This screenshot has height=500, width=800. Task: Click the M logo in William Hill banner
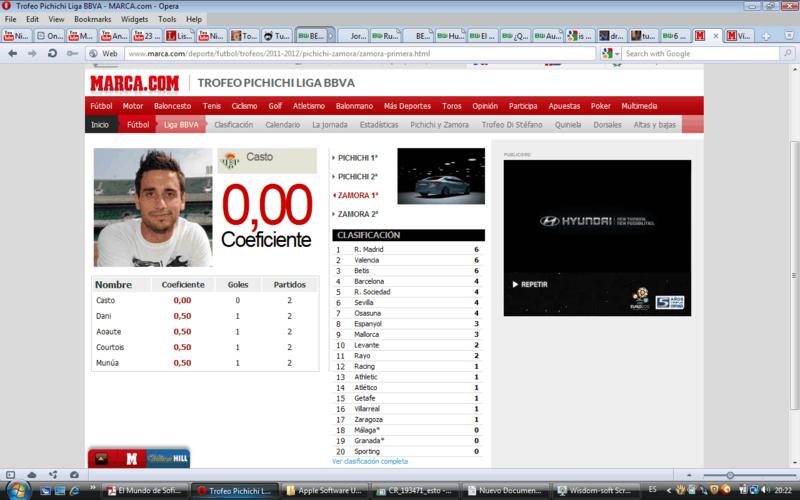click(132, 459)
